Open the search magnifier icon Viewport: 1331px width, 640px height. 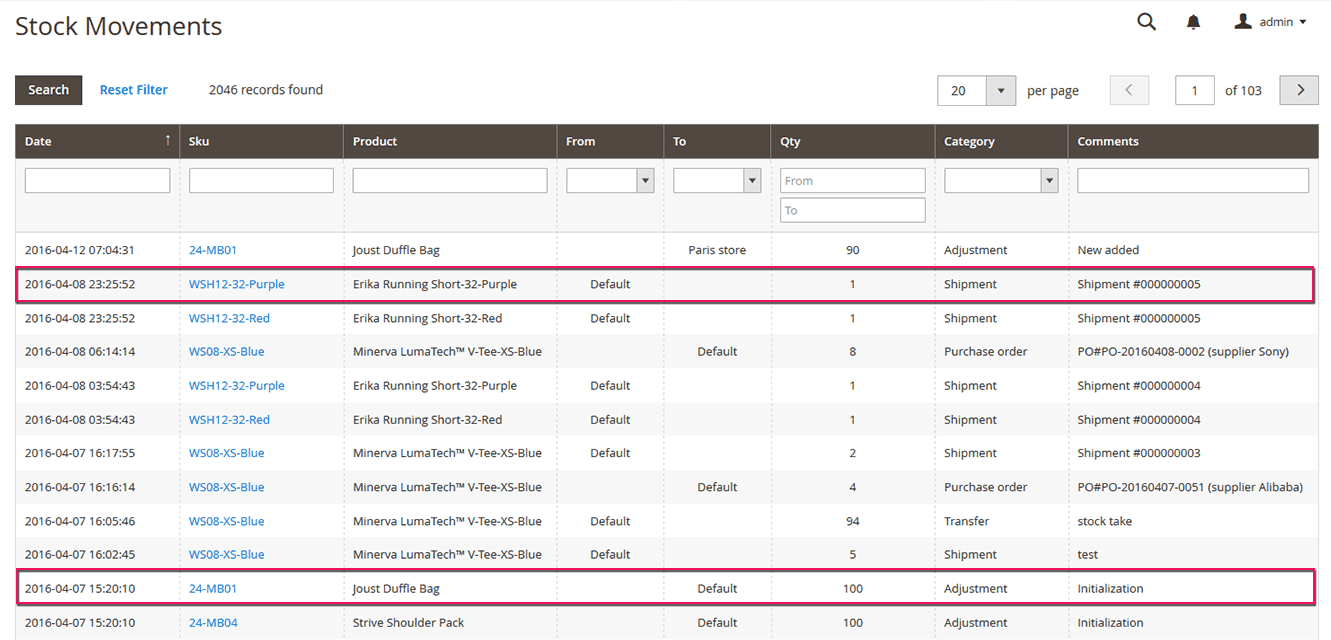1146,21
